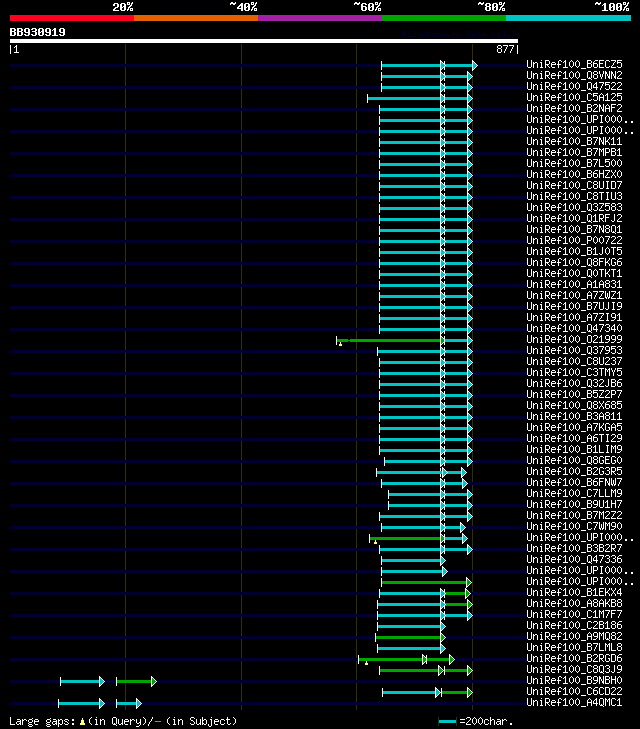
Task: Select the UniRef100_A4QMC1 label
Action: click(x=574, y=702)
